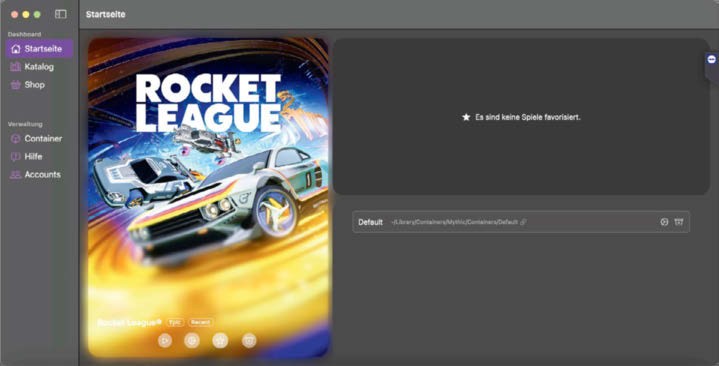Open the Accounts page
719x366 pixels.
(36, 174)
